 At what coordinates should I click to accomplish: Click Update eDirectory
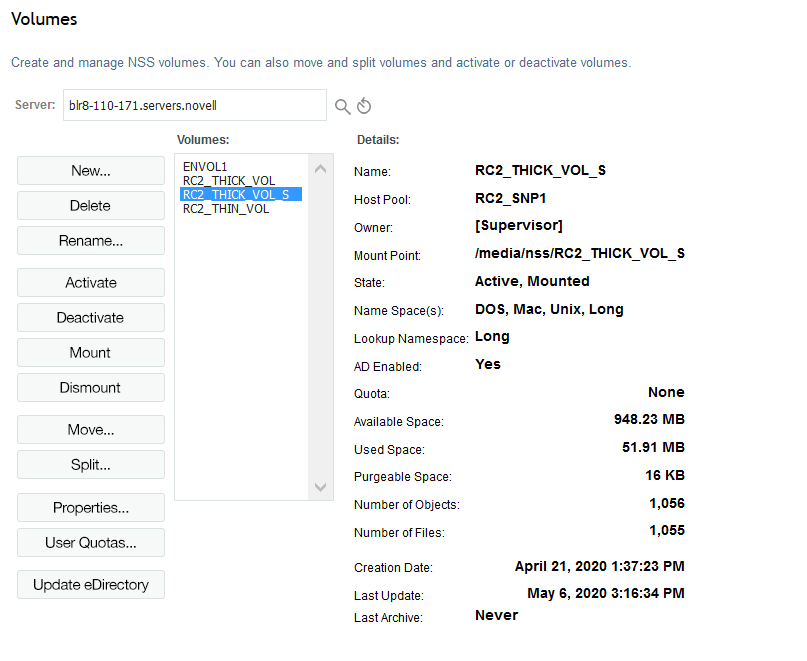pos(90,584)
